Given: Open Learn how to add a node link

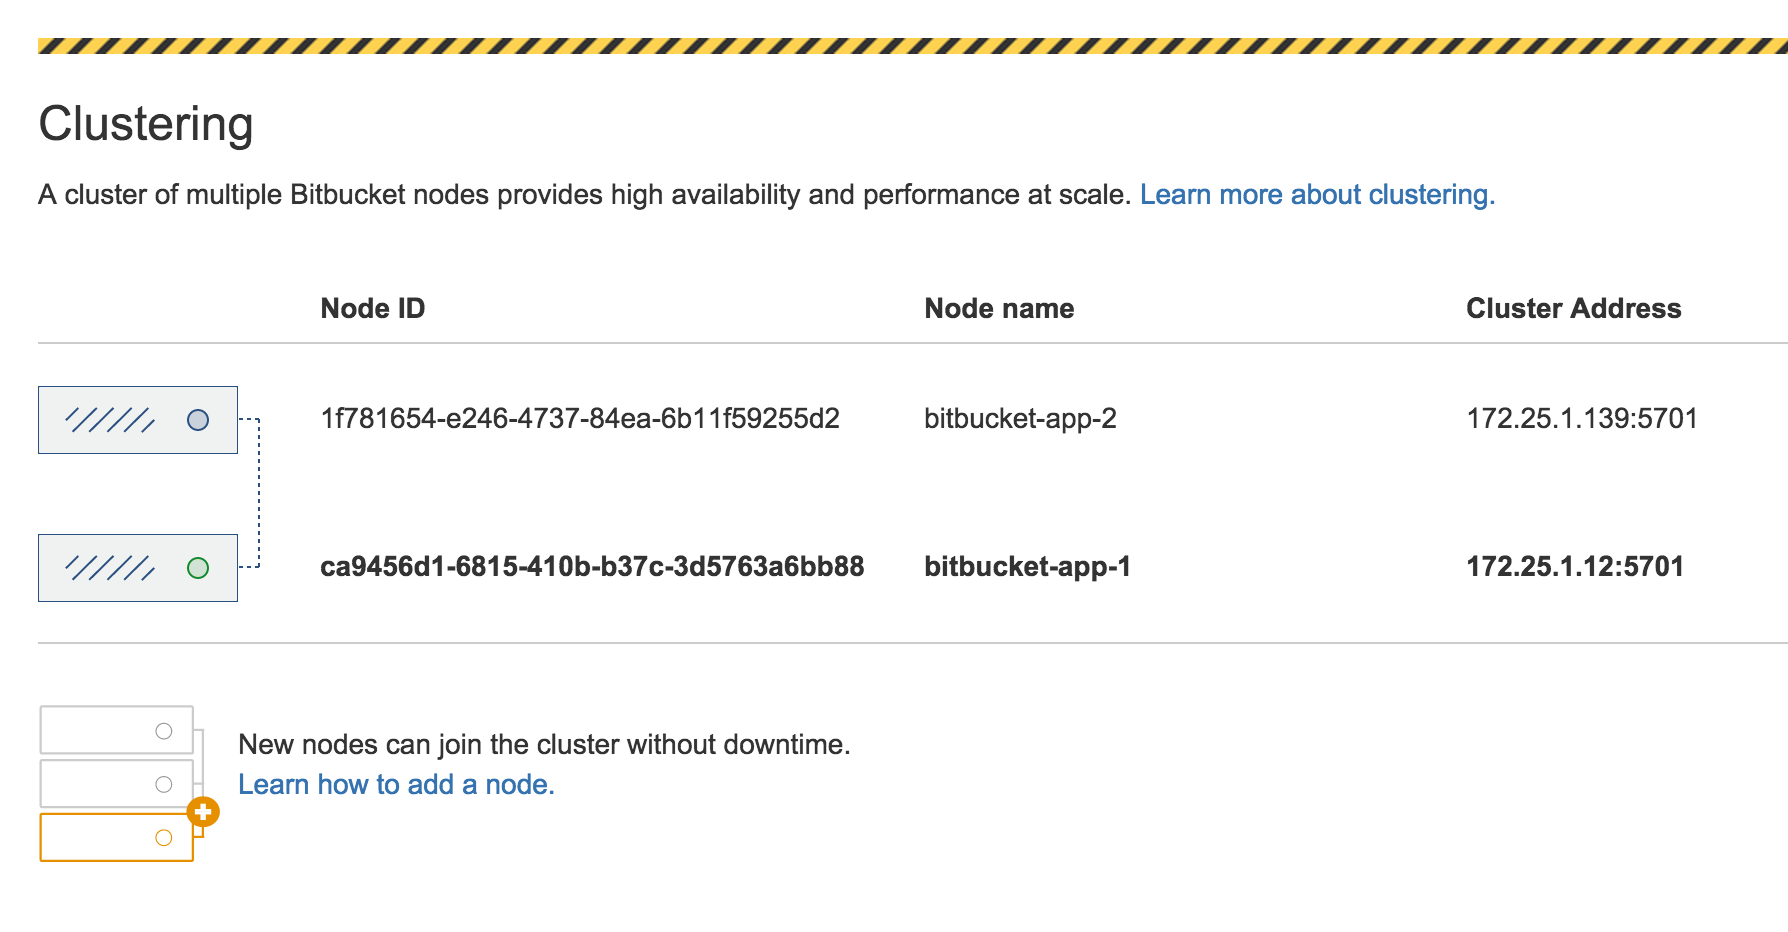Looking at the screenshot, I should 396,784.
